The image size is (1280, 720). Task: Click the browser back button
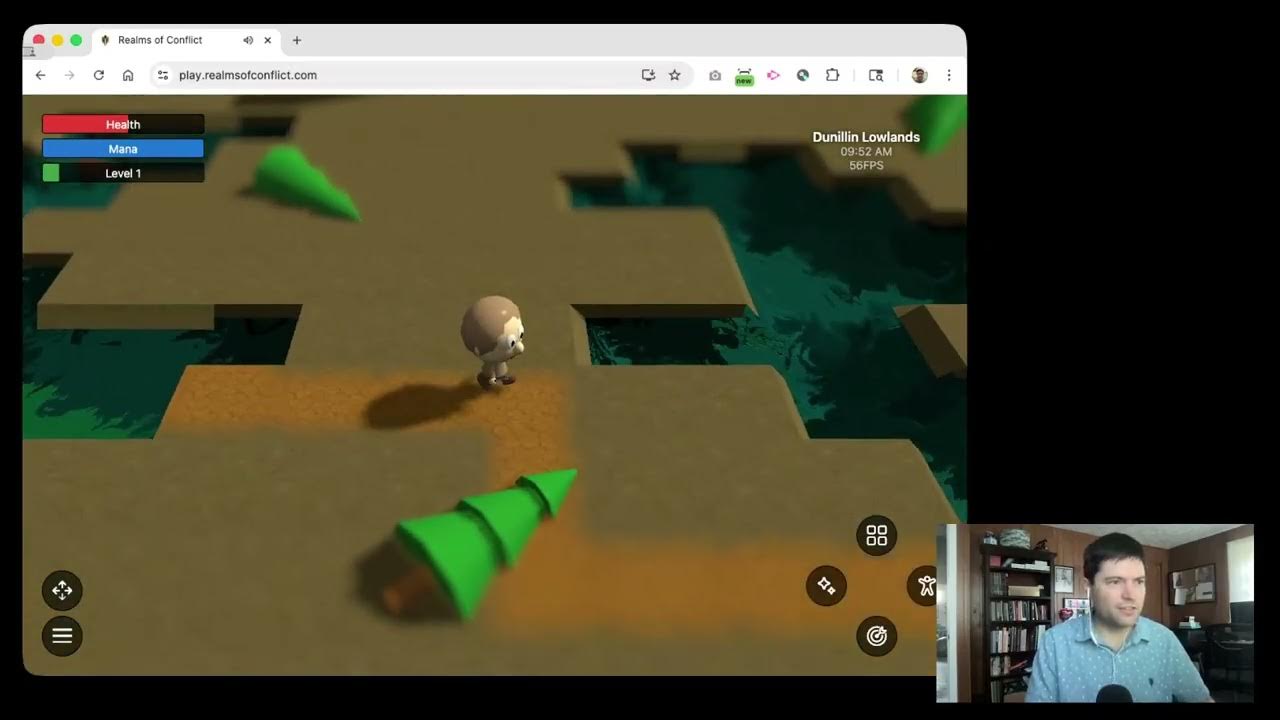(x=40, y=75)
